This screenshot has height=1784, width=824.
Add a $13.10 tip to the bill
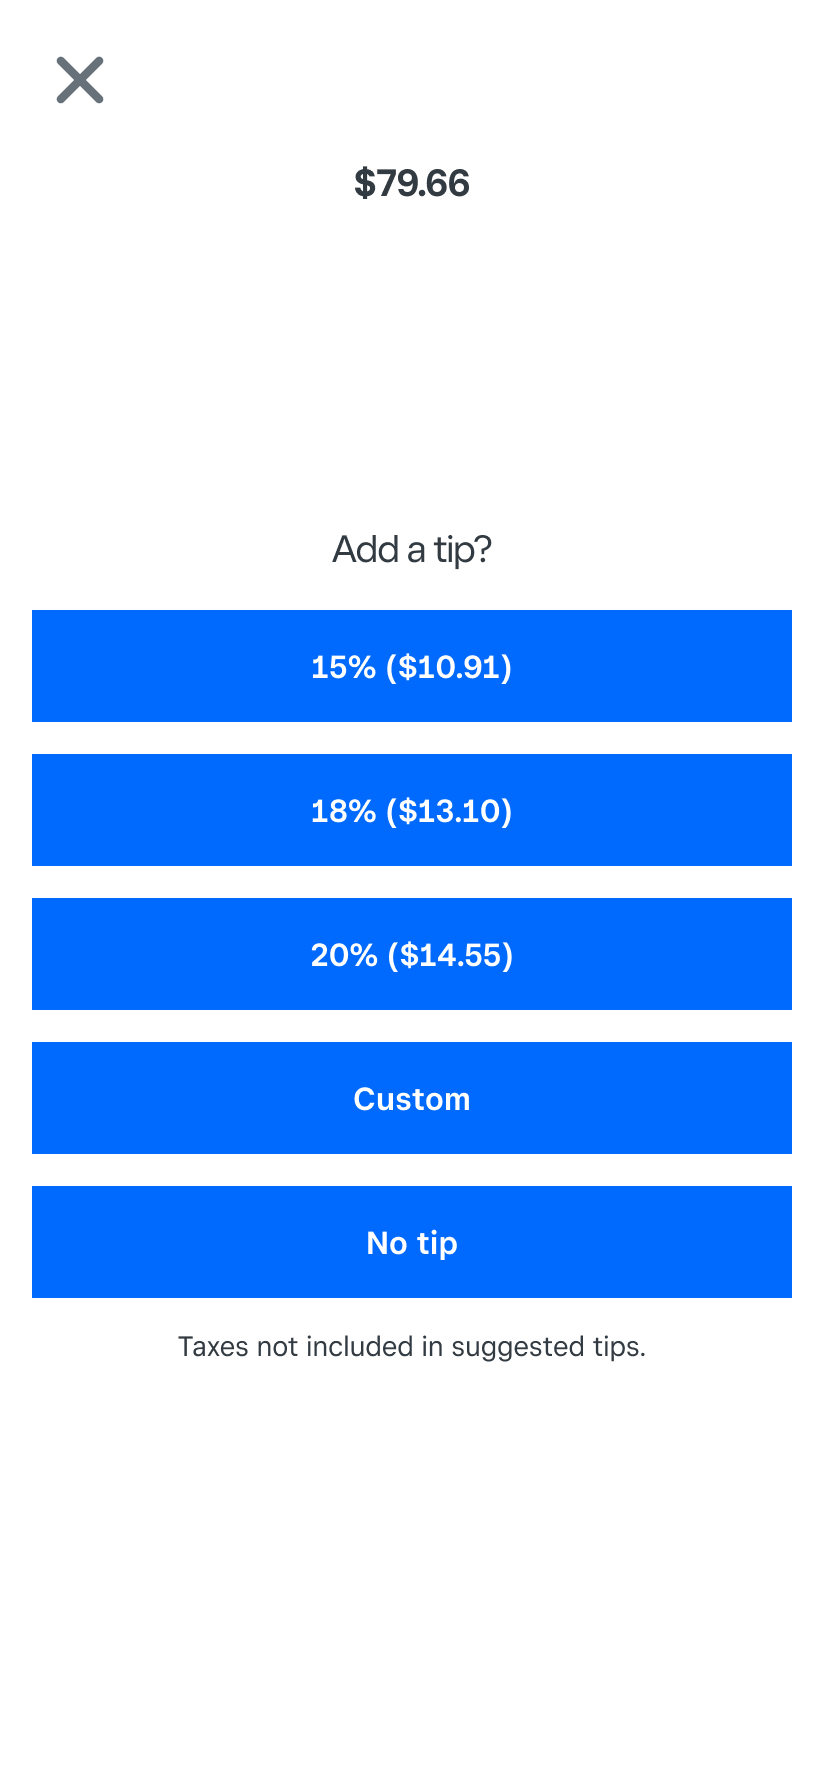coord(411,810)
